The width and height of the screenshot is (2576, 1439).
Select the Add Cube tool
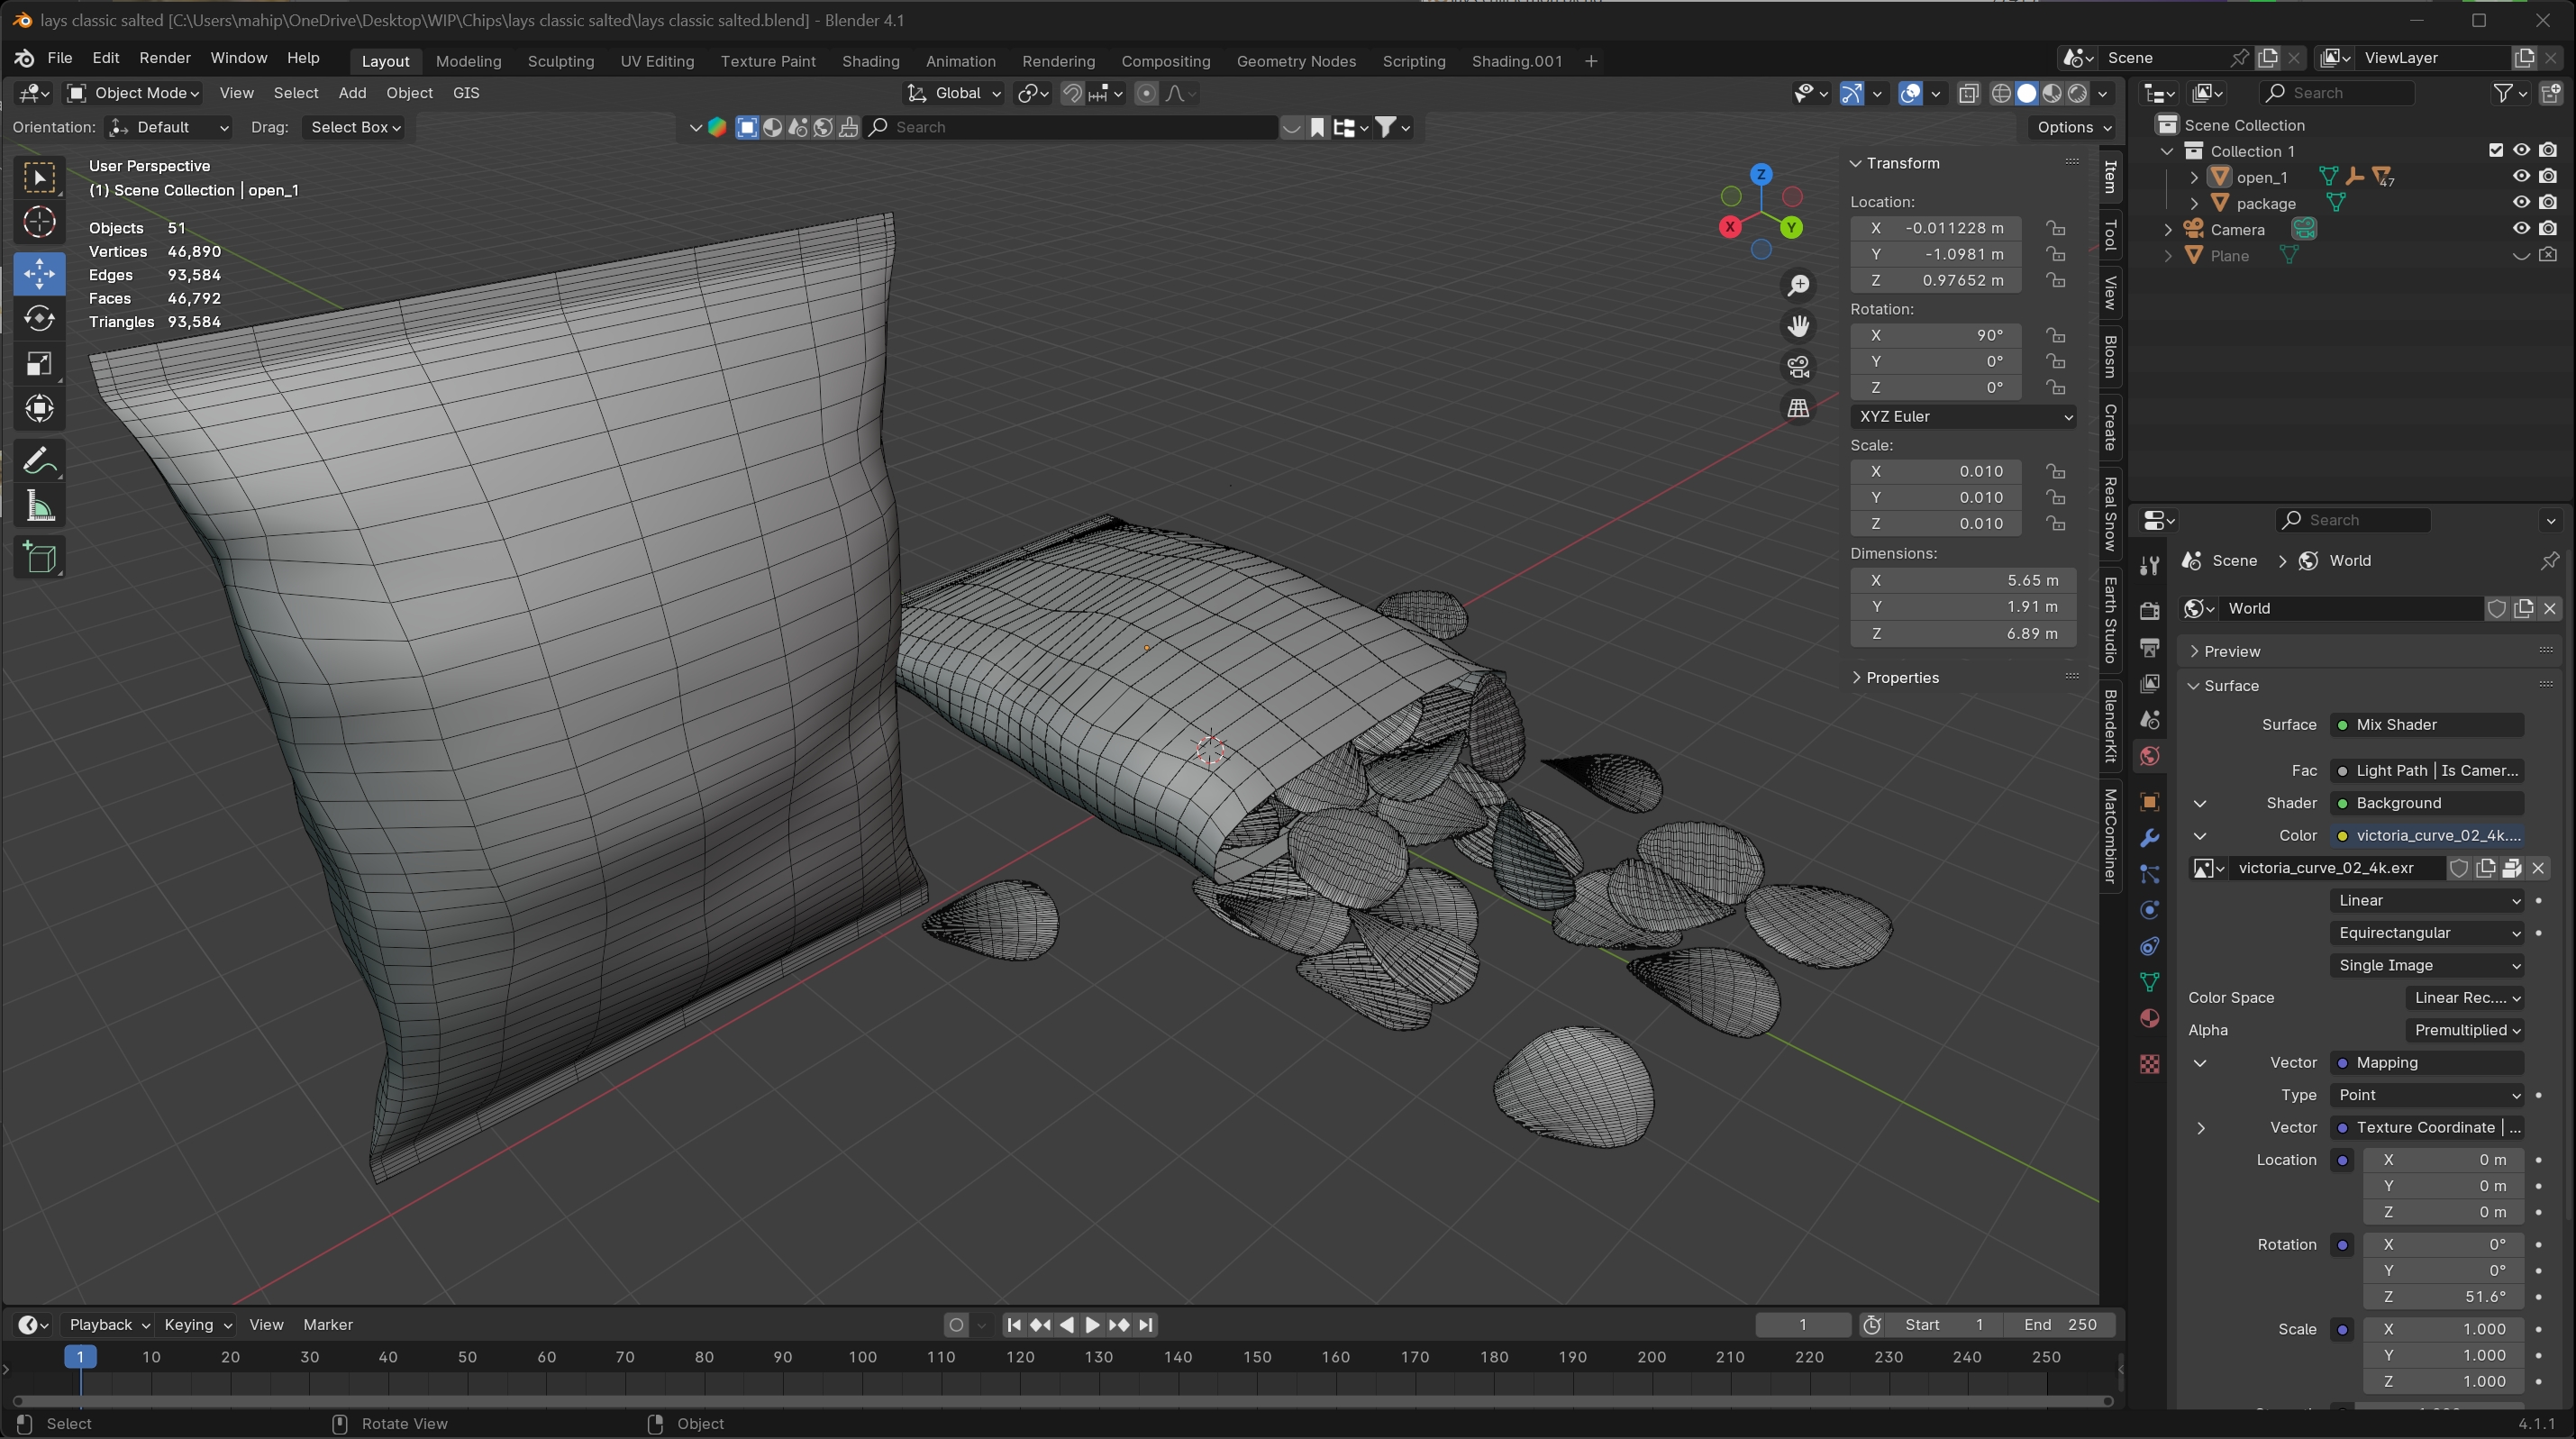[x=39, y=557]
